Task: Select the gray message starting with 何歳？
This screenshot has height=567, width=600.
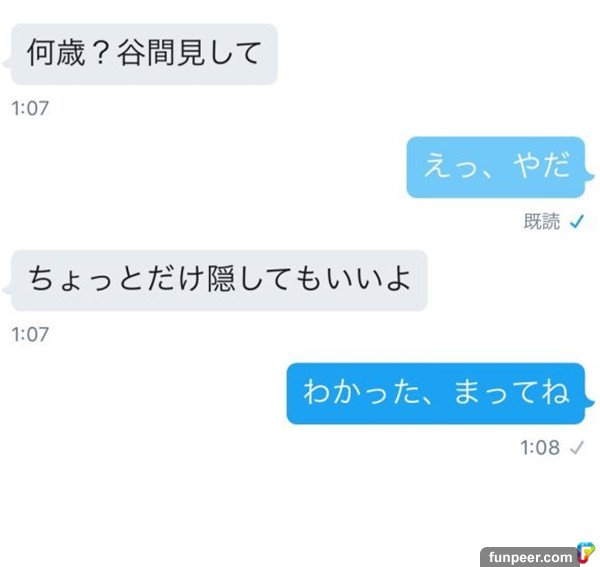Action: pyautogui.click(x=144, y=54)
